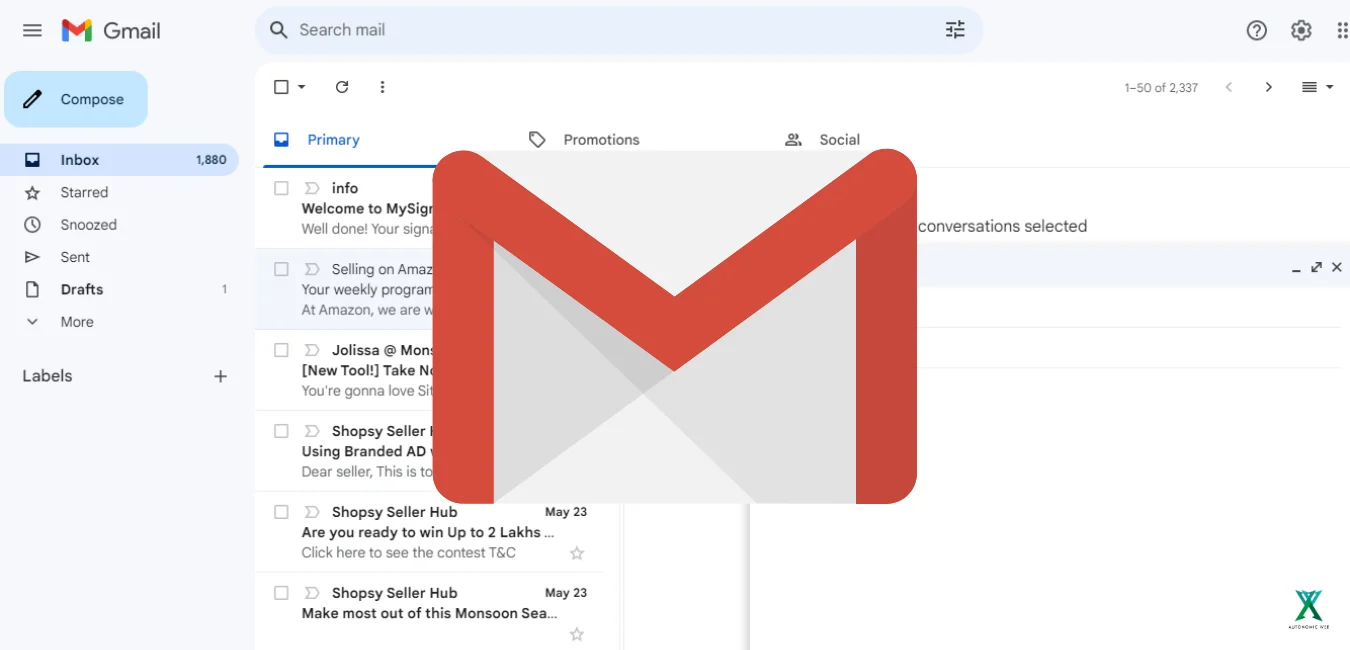This screenshot has height=650, width=1350.
Task: Star the 'Are you ready to win' email
Action: [x=577, y=553]
